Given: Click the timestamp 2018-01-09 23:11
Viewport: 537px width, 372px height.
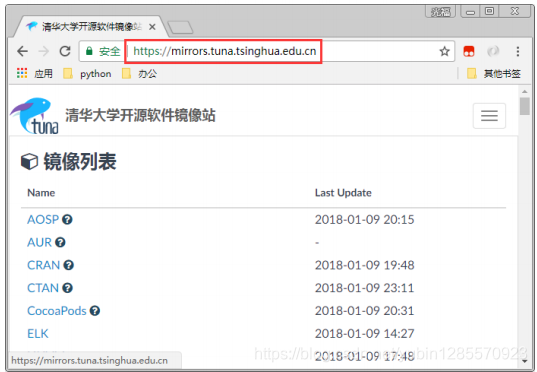Looking at the screenshot, I should point(364,288).
